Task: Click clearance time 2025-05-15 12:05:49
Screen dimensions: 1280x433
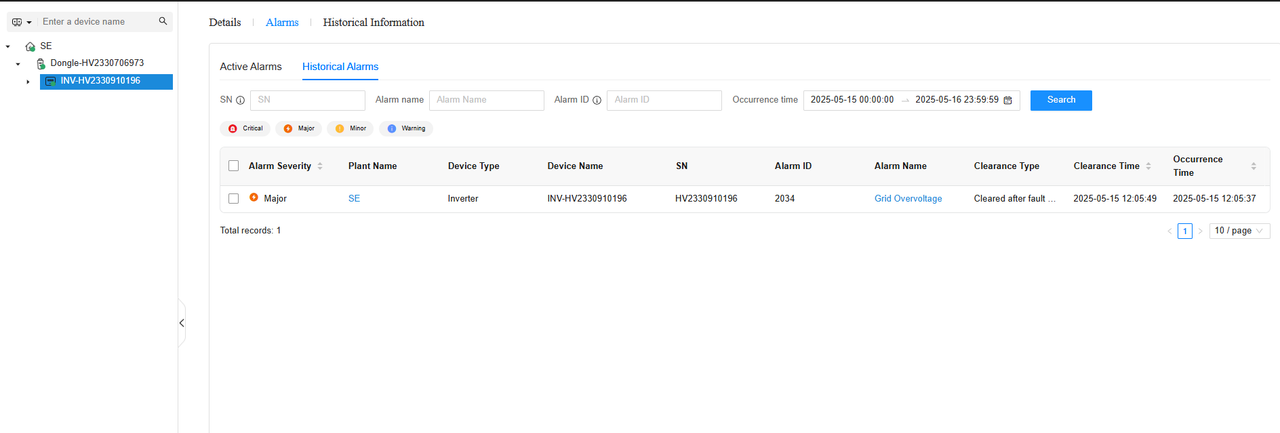Action: click(1115, 198)
